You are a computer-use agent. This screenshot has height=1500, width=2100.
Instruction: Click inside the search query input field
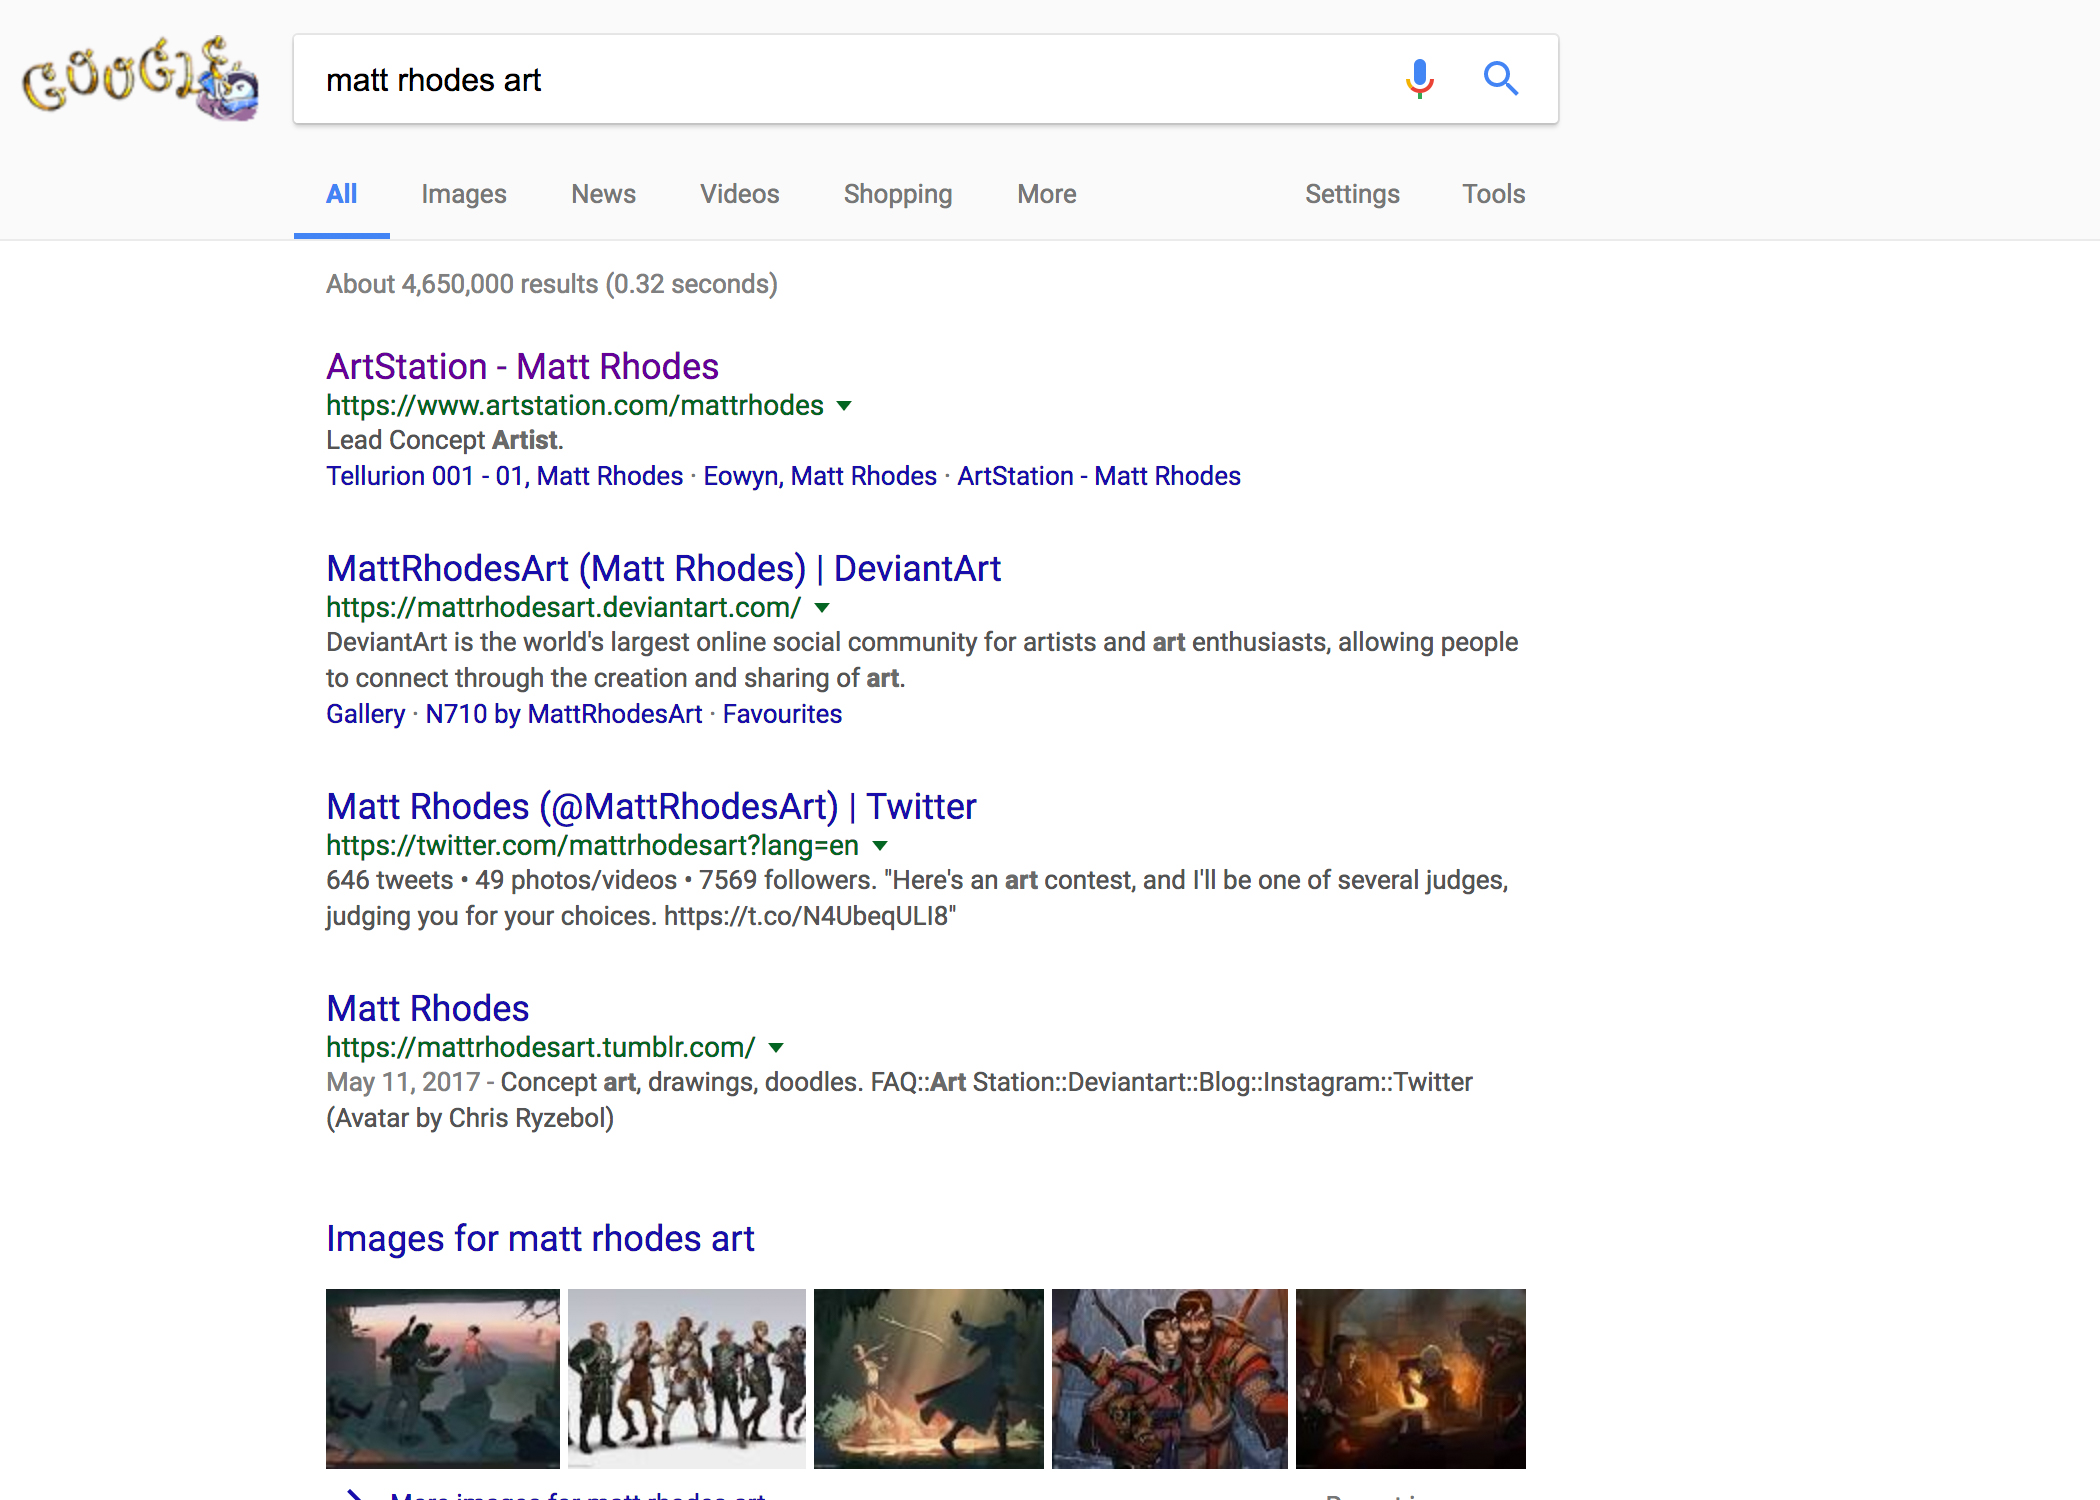pos(800,79)
